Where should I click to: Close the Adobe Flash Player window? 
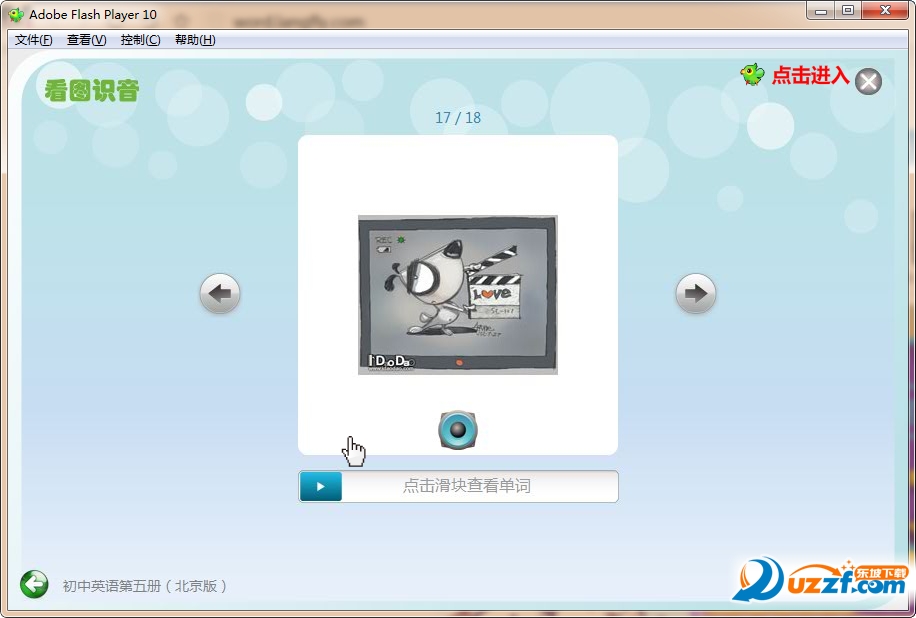885,11
